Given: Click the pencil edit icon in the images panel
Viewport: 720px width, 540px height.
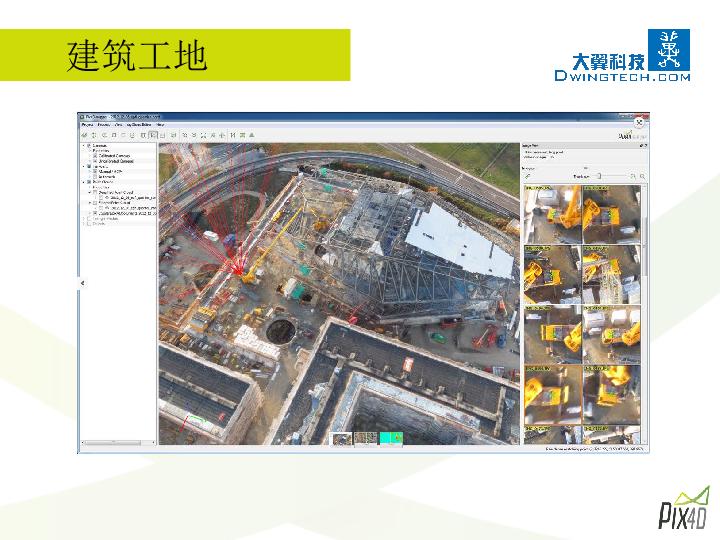Looking at the screenshot, I should pyautogui.click(x=526, y=176).
